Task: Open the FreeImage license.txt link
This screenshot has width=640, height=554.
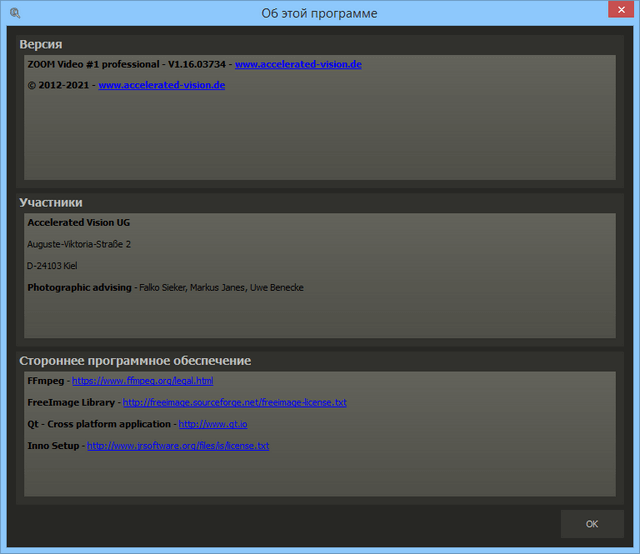Action: pyautogui.click(x=235, y=403)
